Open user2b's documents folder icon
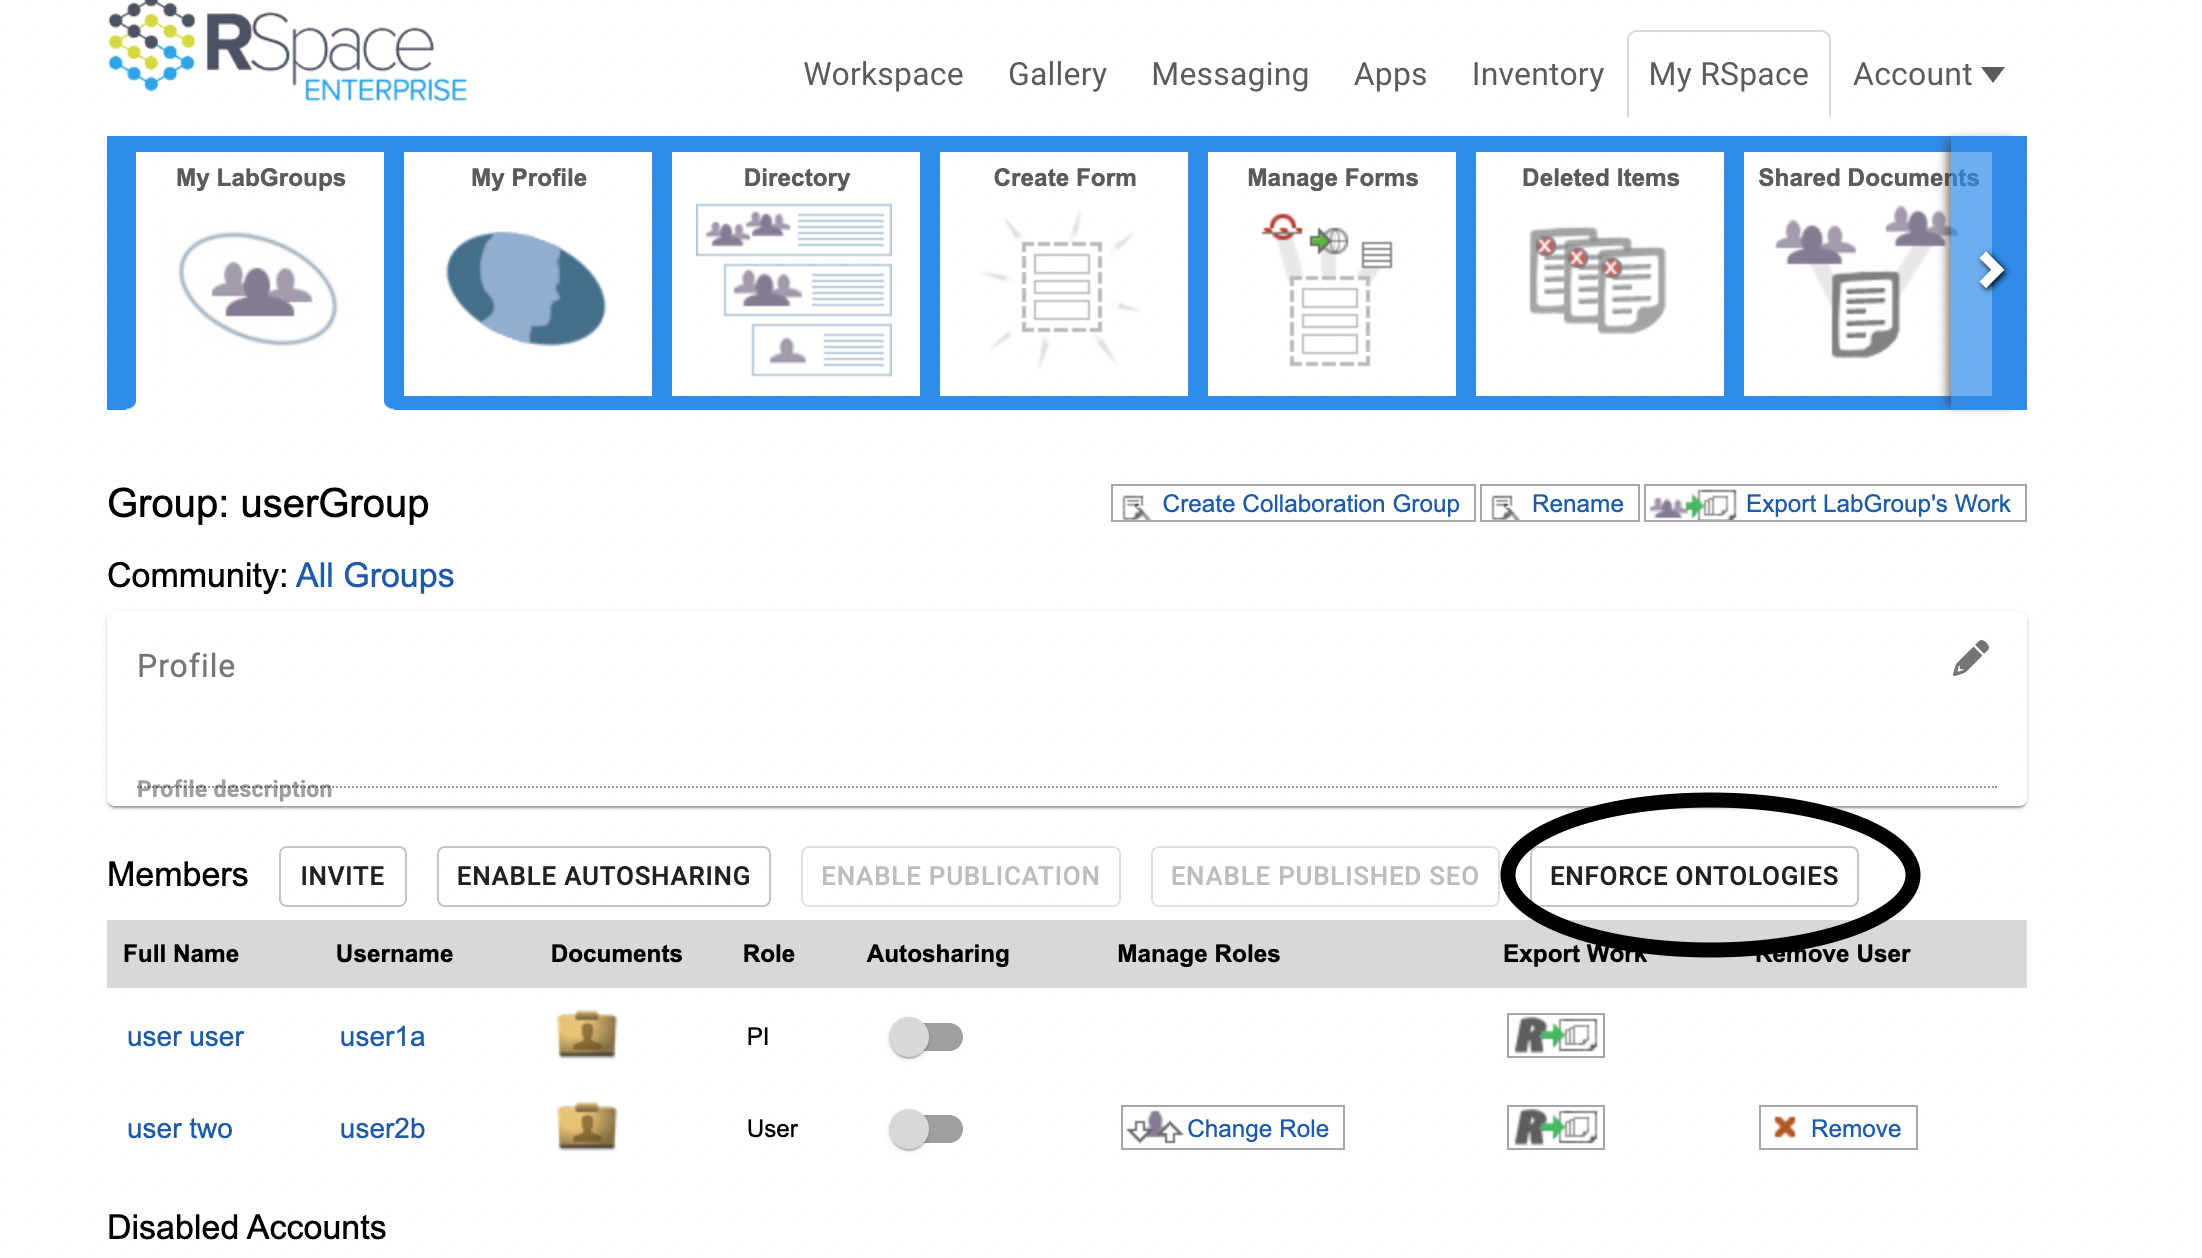The height and width of the screenshot is (1258, 2202). click(x=587, y=1126)
